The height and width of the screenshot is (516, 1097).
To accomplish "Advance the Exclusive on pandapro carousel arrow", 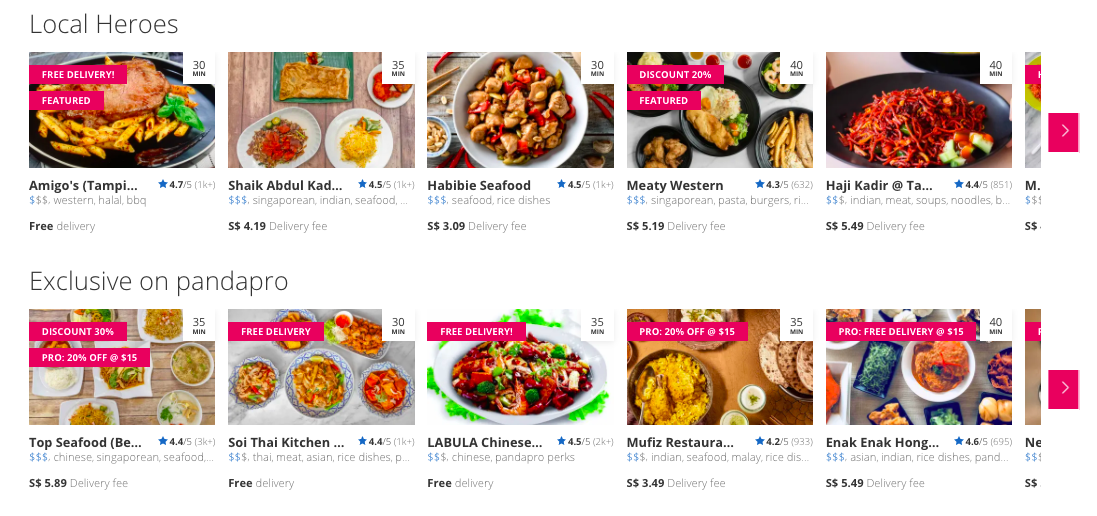I will tap(1063, 389).
